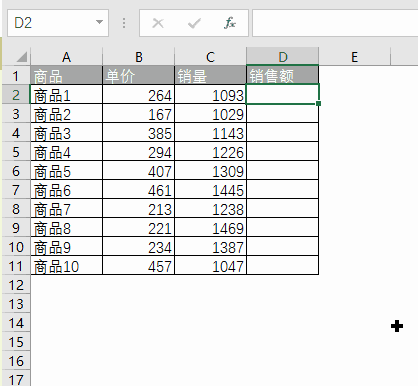This screenshot has height=386, width=418.
Task: Select column E header
Action: 354,57
